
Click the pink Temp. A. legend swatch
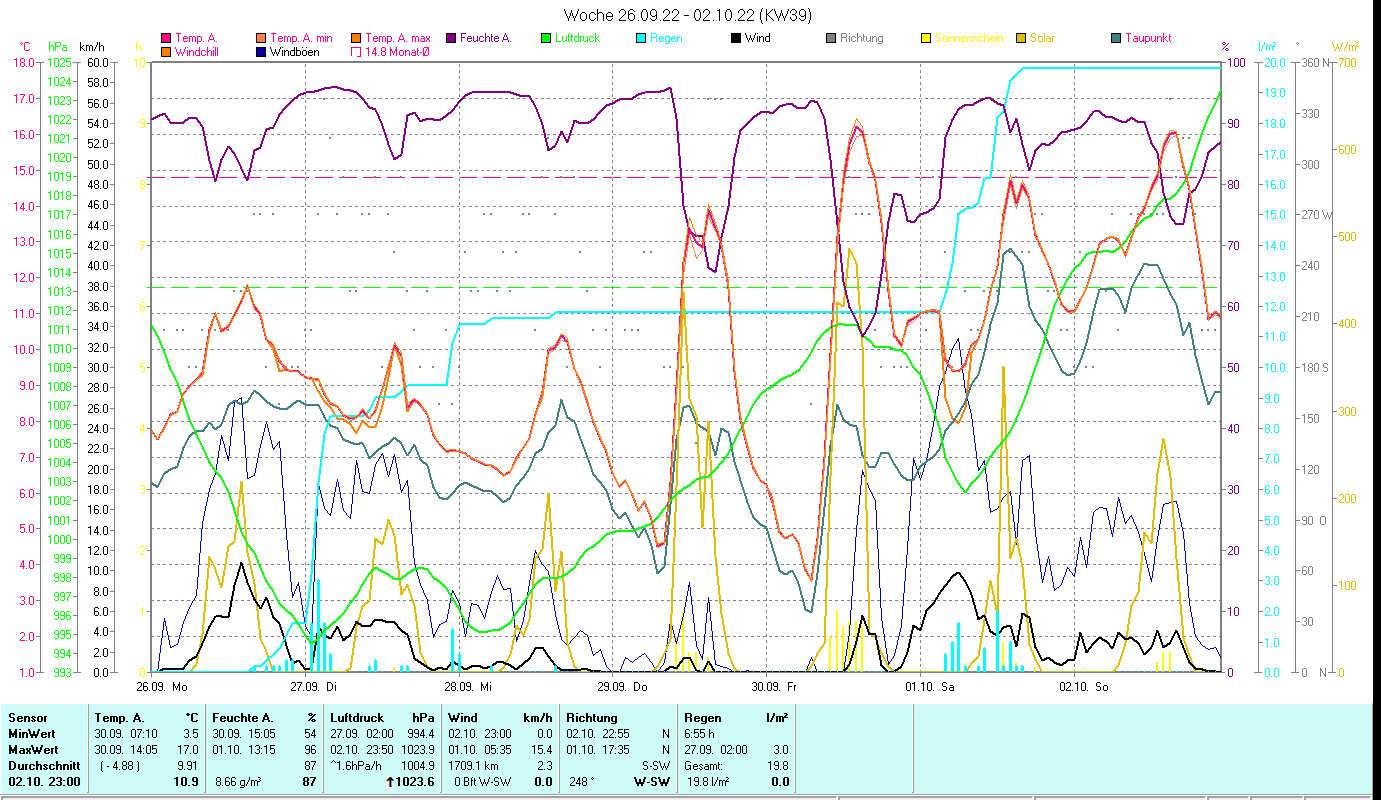pos(166,38)
